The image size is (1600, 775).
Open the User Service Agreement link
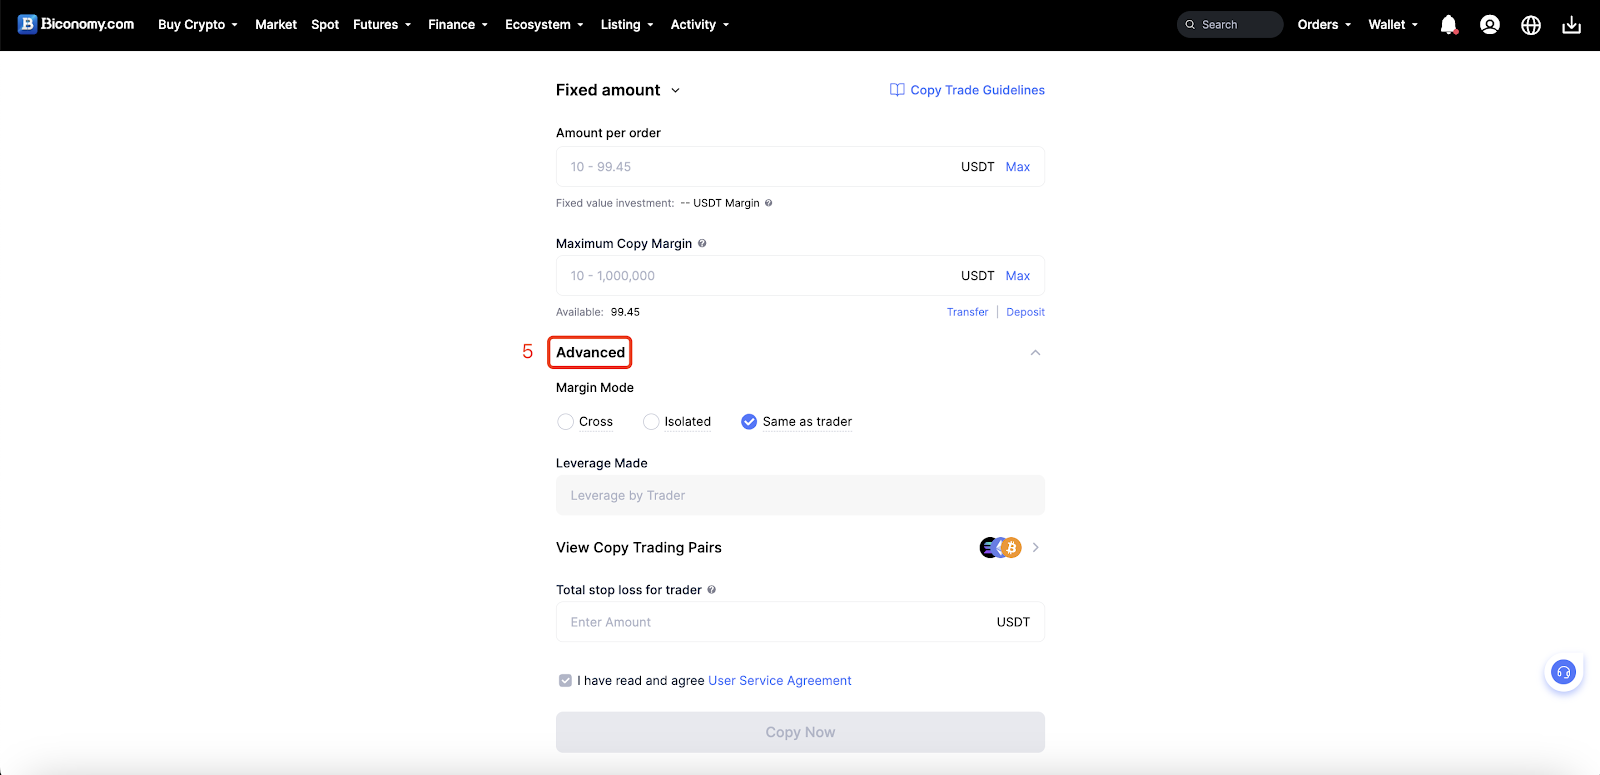pyautogui.click(x=780, y=681)
